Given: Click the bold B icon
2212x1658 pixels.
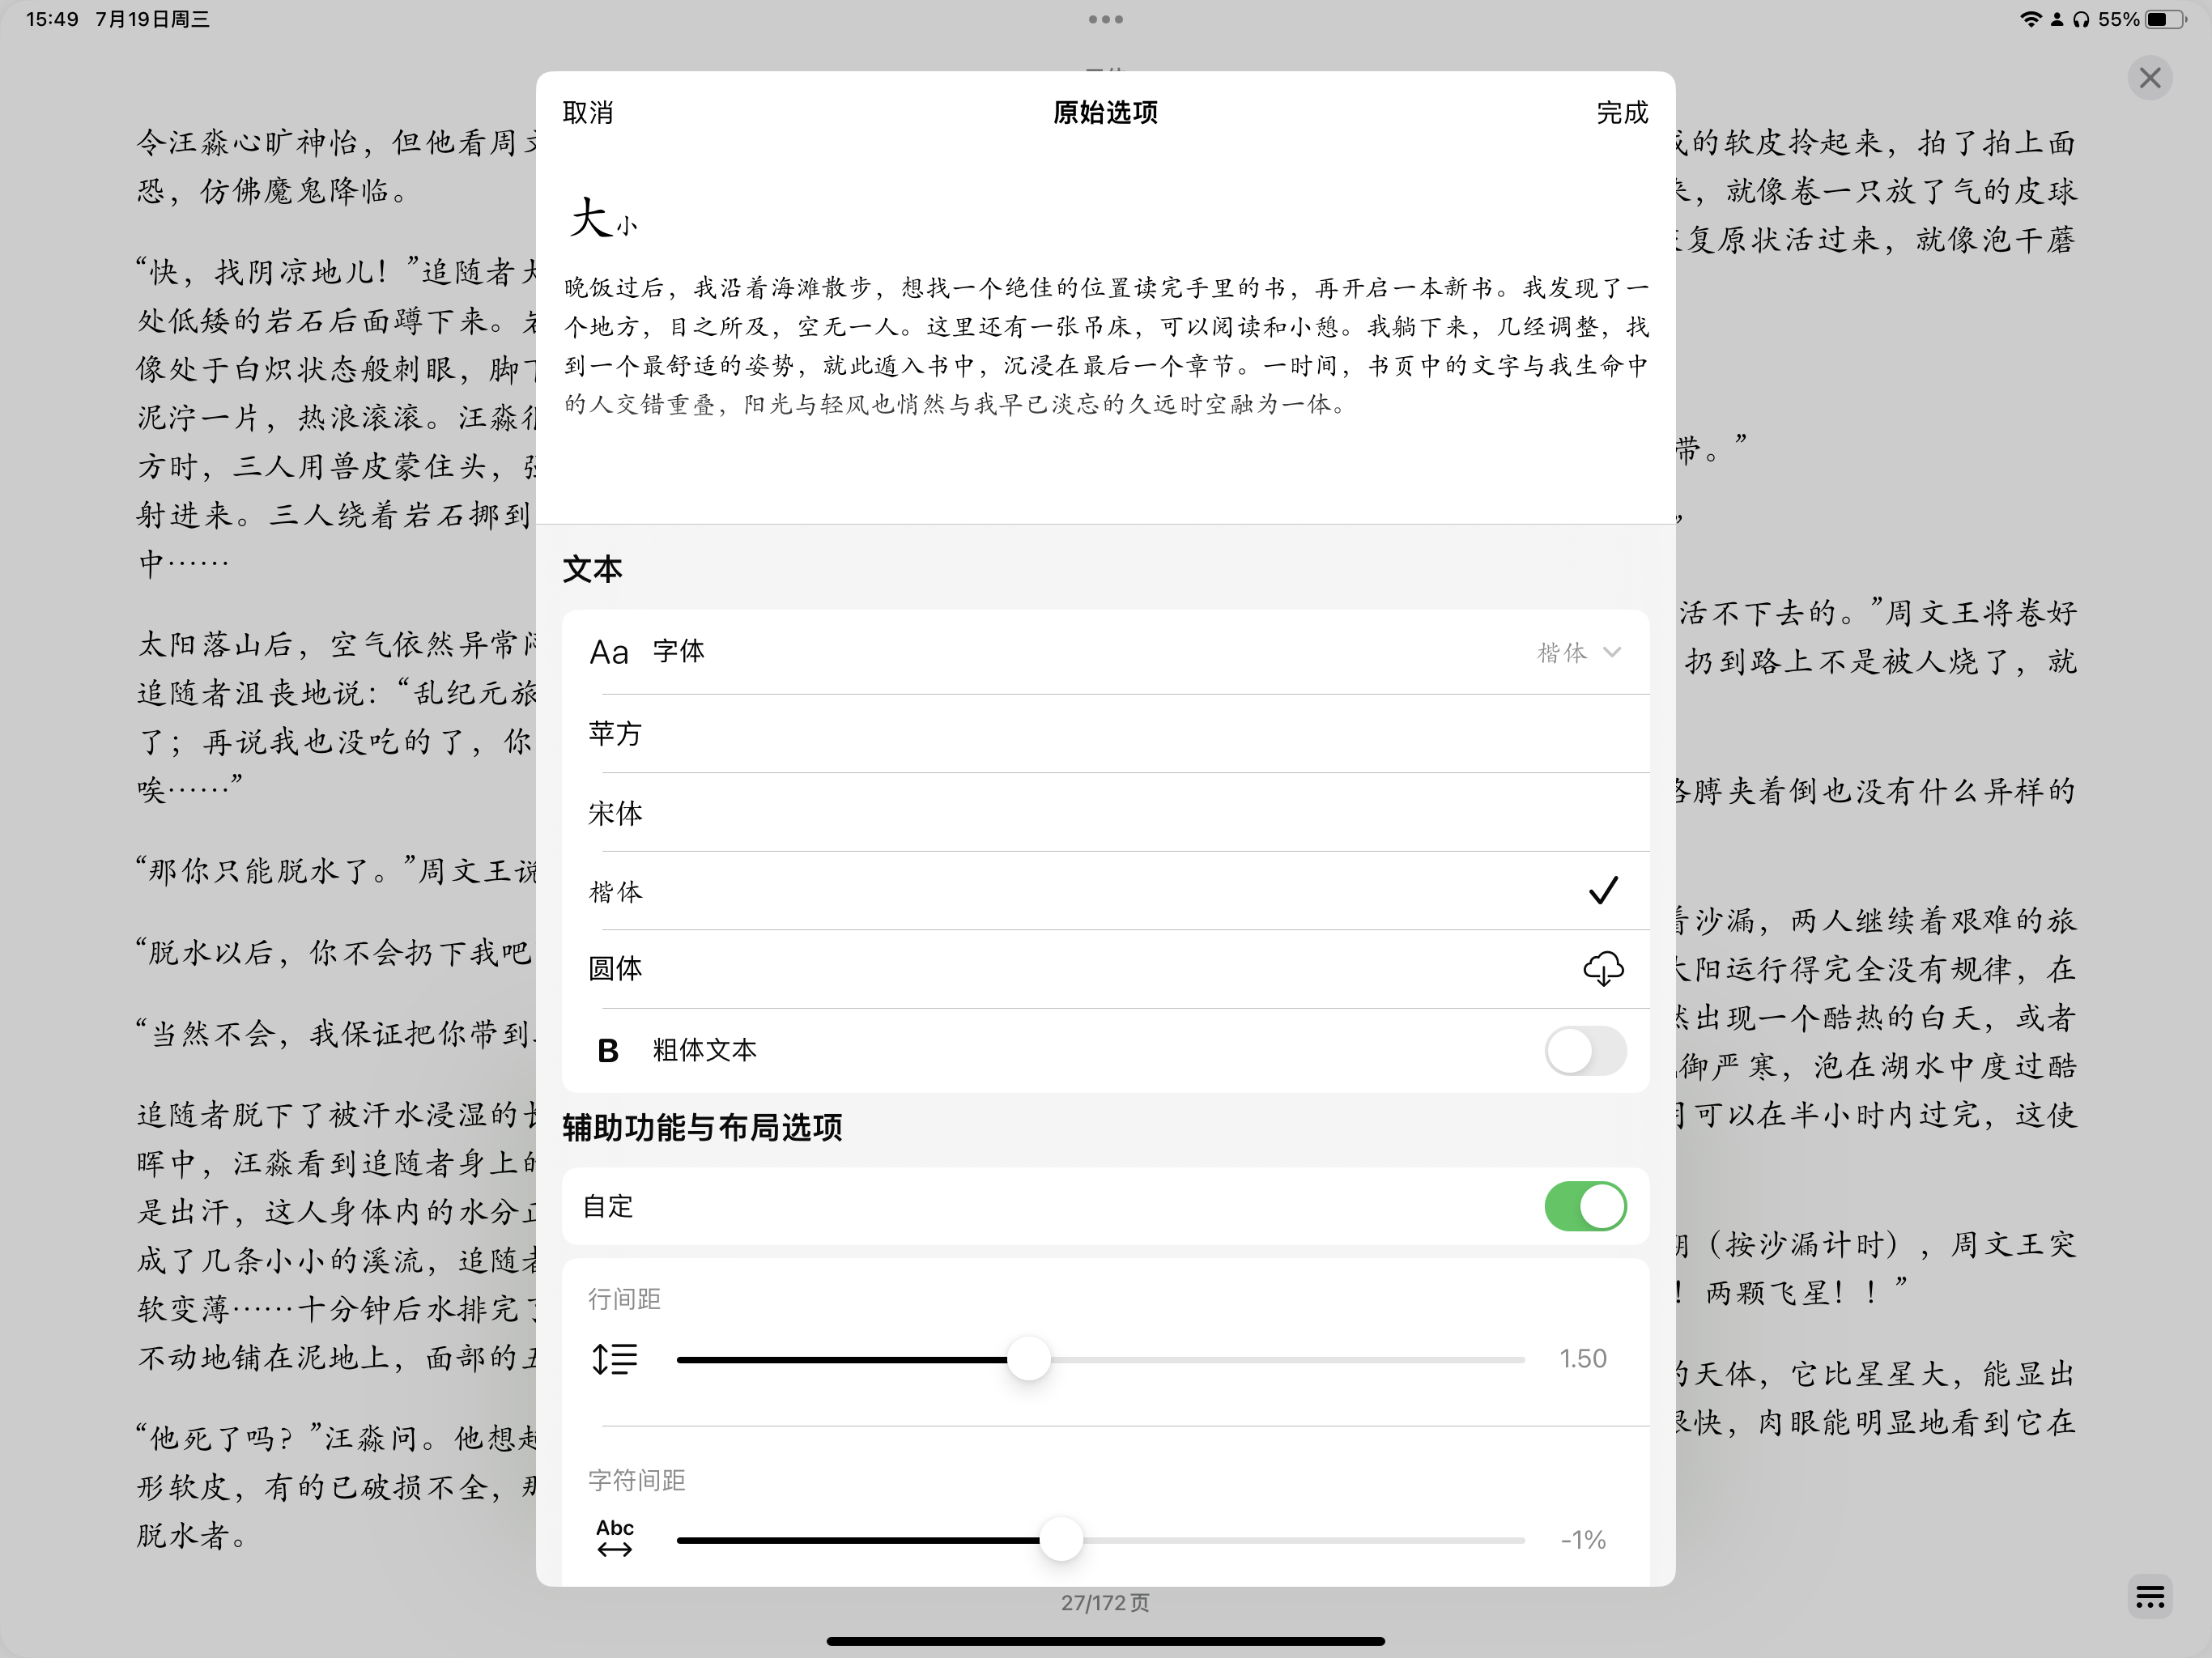Looking at the screenshot, I should click(x=607, y=1050).
